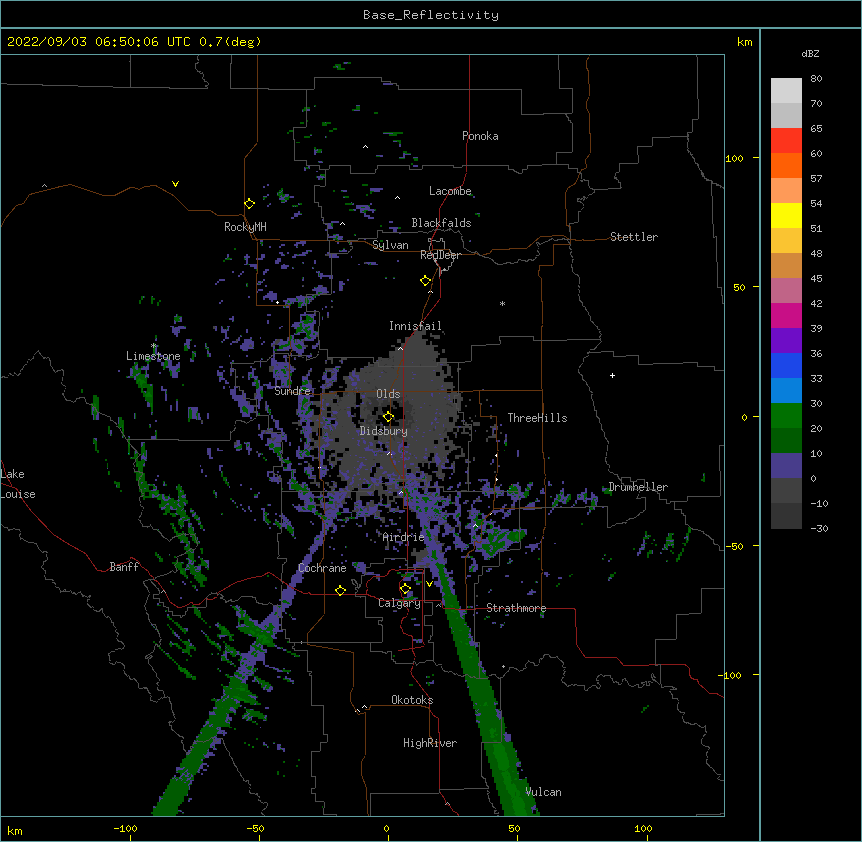Select the Olds label
This screenshot has width=862, height=842.
click(x=388, y=394)
